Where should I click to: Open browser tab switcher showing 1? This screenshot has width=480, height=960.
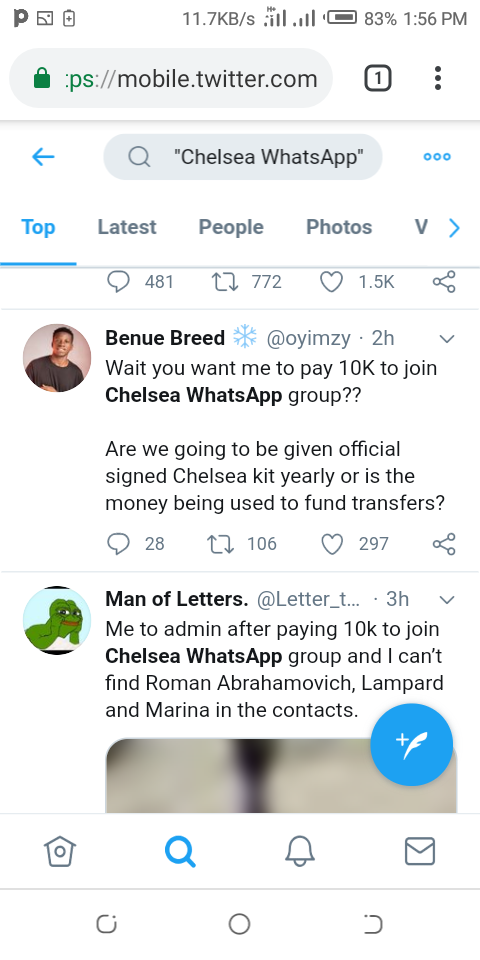tap(378, 78)
